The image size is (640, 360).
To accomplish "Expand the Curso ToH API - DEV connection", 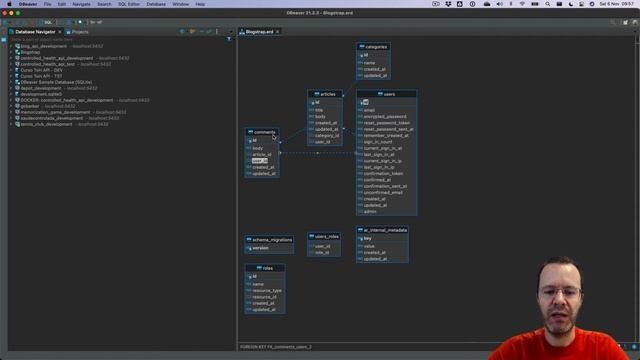I will coord(11,70).
